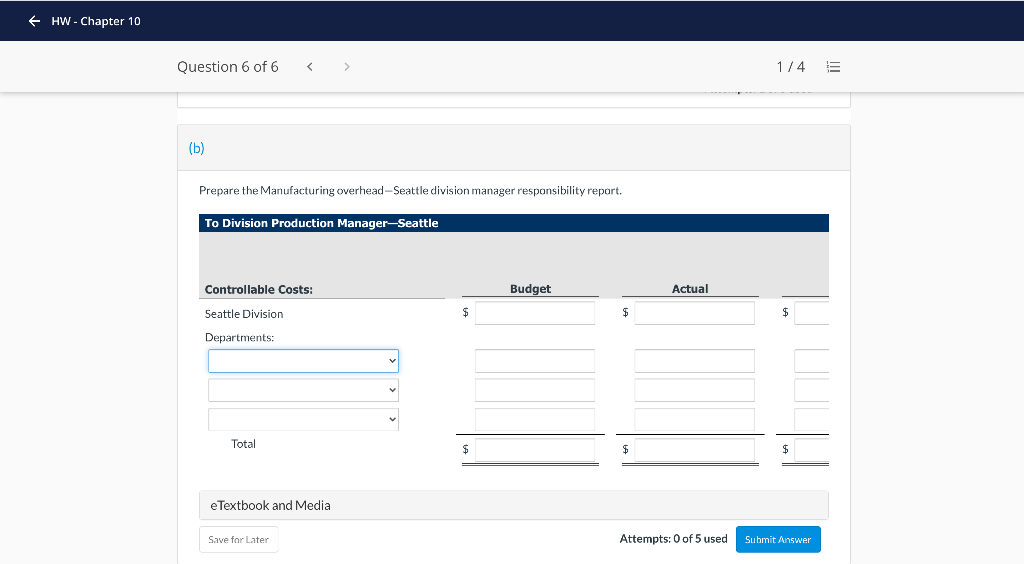Click second department Actual input
The height and width of the screenshot is (564, 1024).
coord(694,390)
